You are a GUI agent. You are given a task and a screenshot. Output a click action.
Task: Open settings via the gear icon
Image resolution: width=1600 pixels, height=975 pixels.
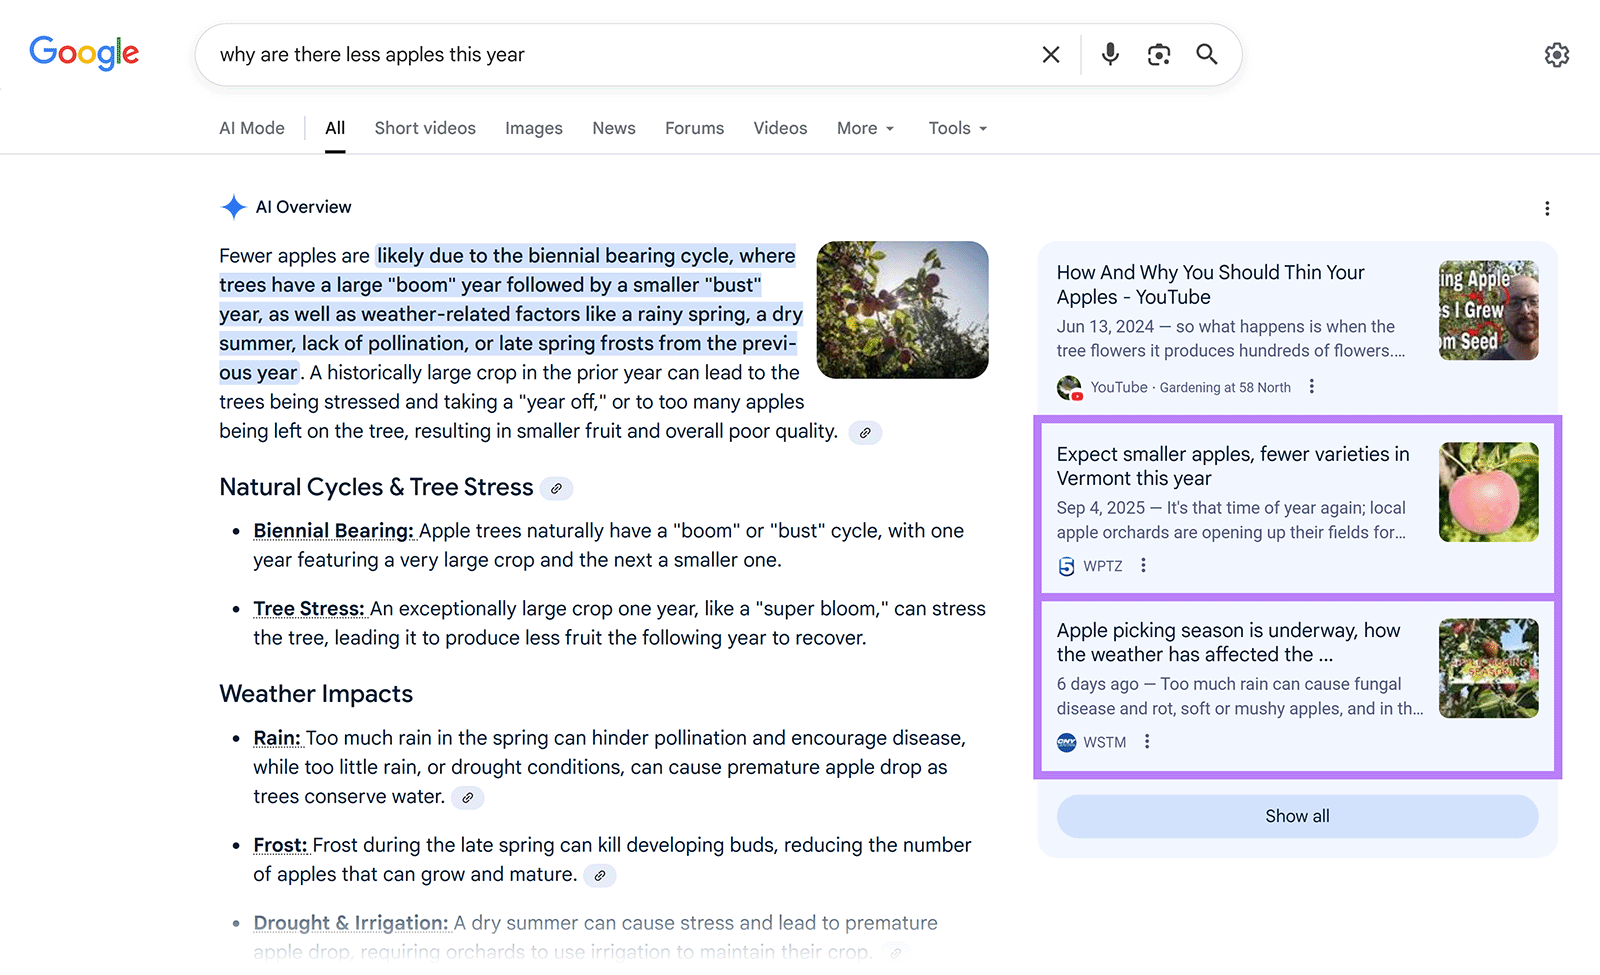(x=1556, y=55)
